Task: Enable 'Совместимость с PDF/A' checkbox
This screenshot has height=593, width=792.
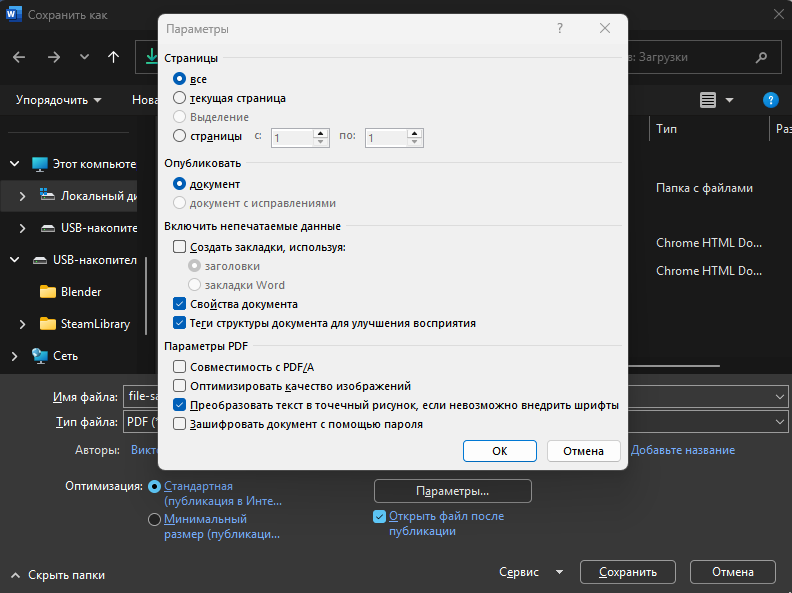Action: pos(179,367)
